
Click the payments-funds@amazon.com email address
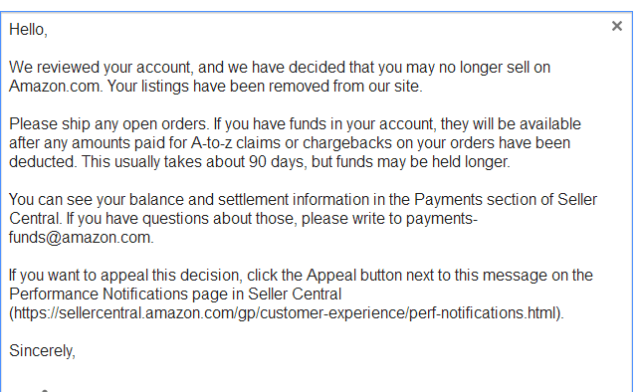243,228
